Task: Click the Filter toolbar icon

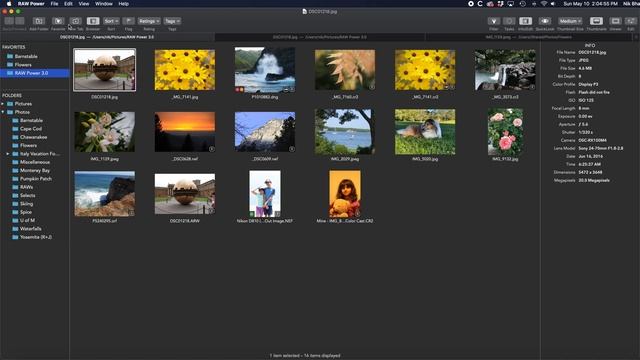Action: click(x=494, y=21)
